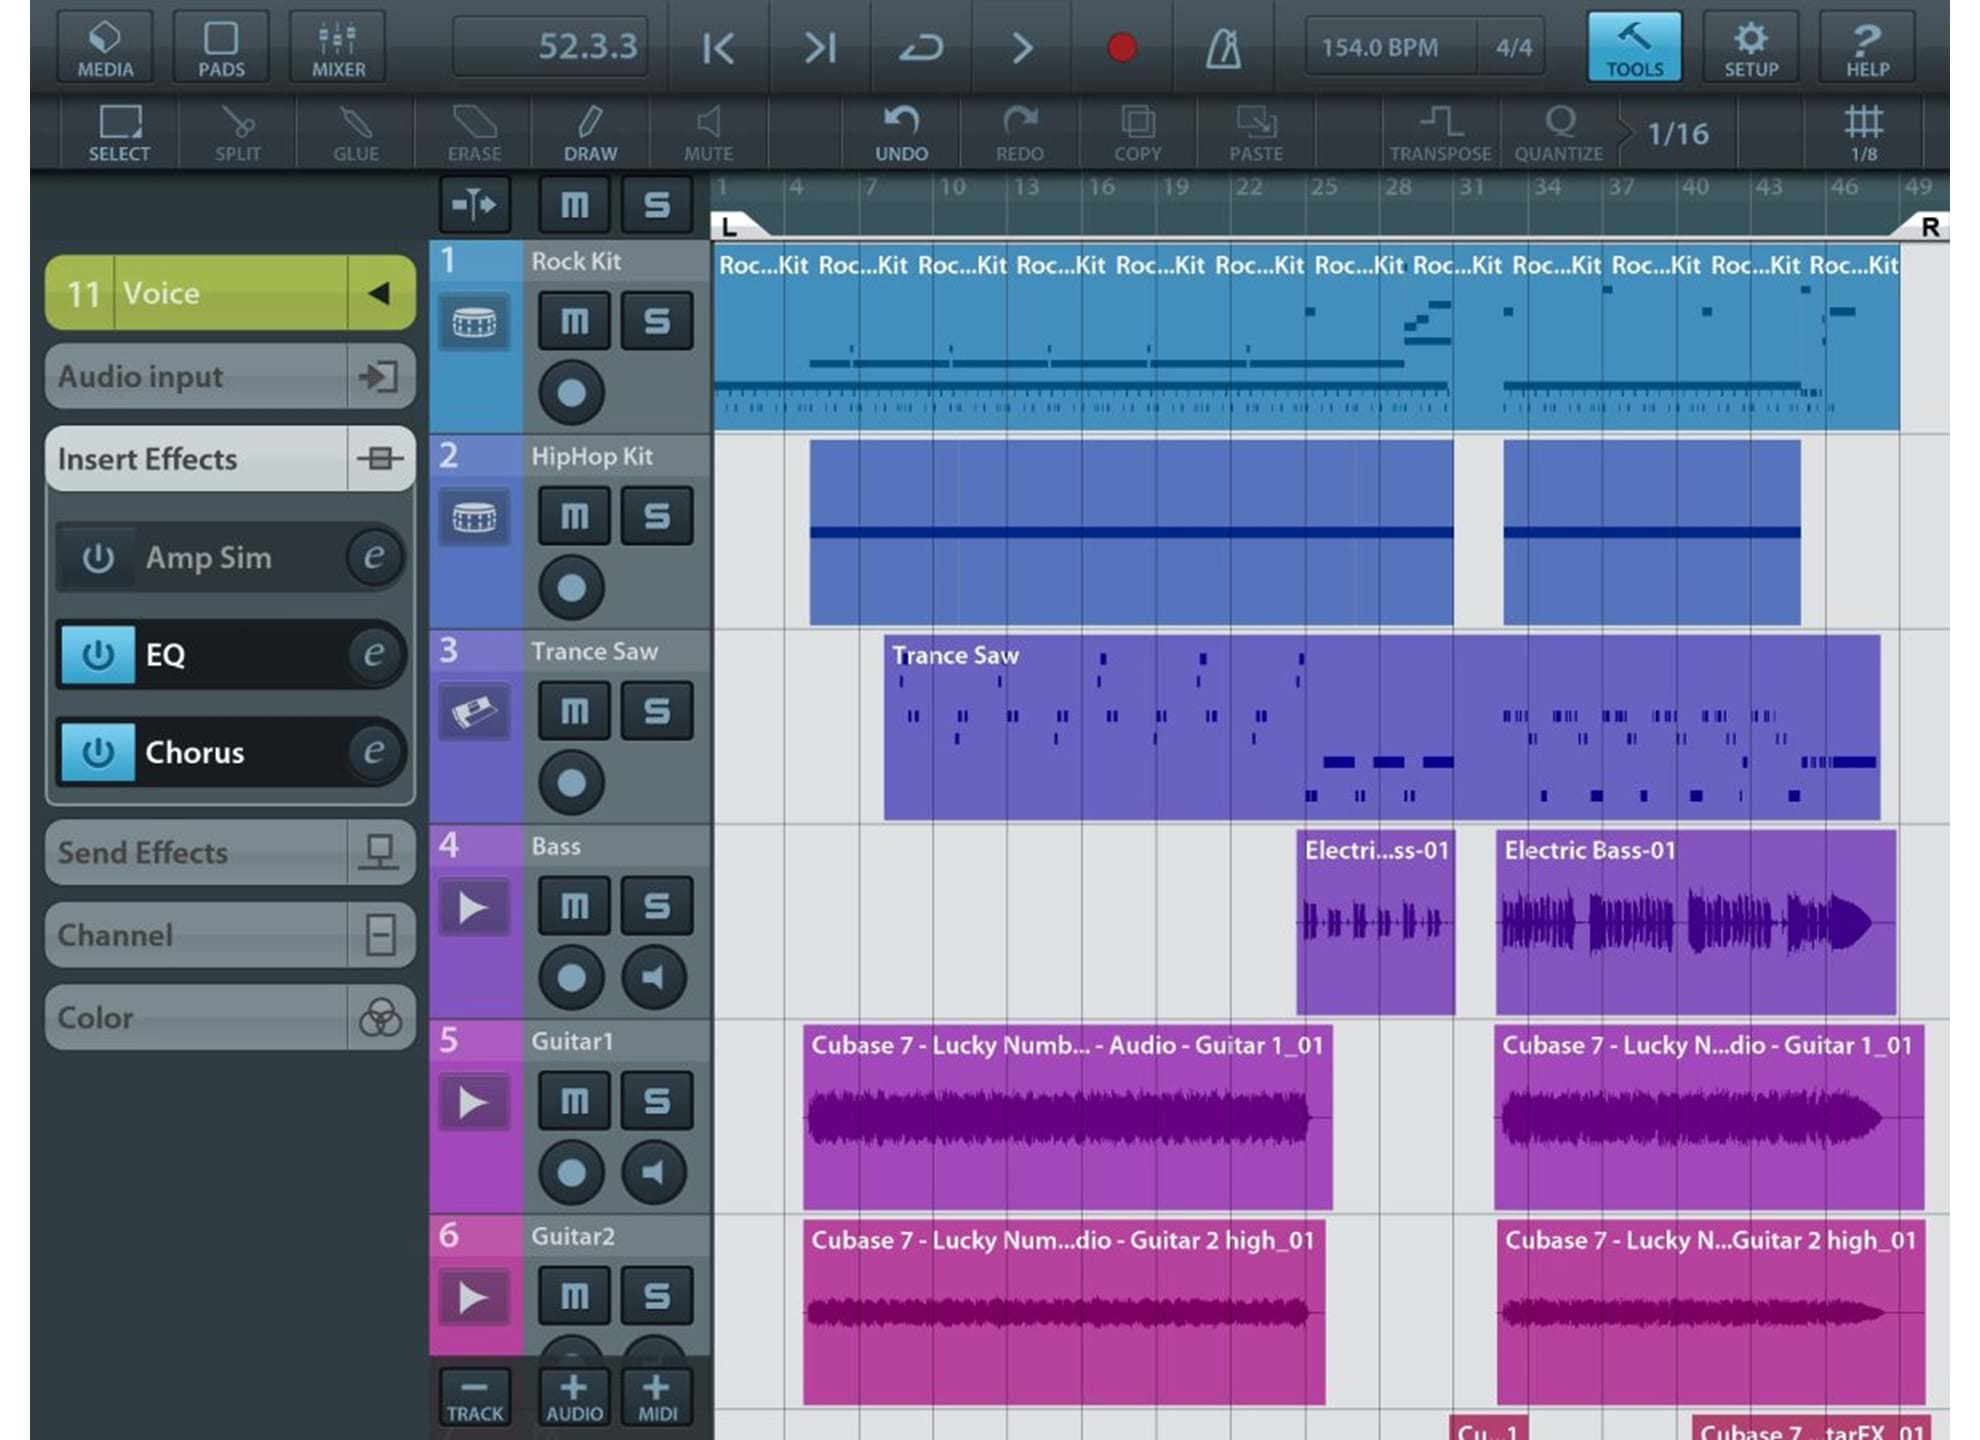
Task: Open the Mixer view
Action: click(338, 47)
